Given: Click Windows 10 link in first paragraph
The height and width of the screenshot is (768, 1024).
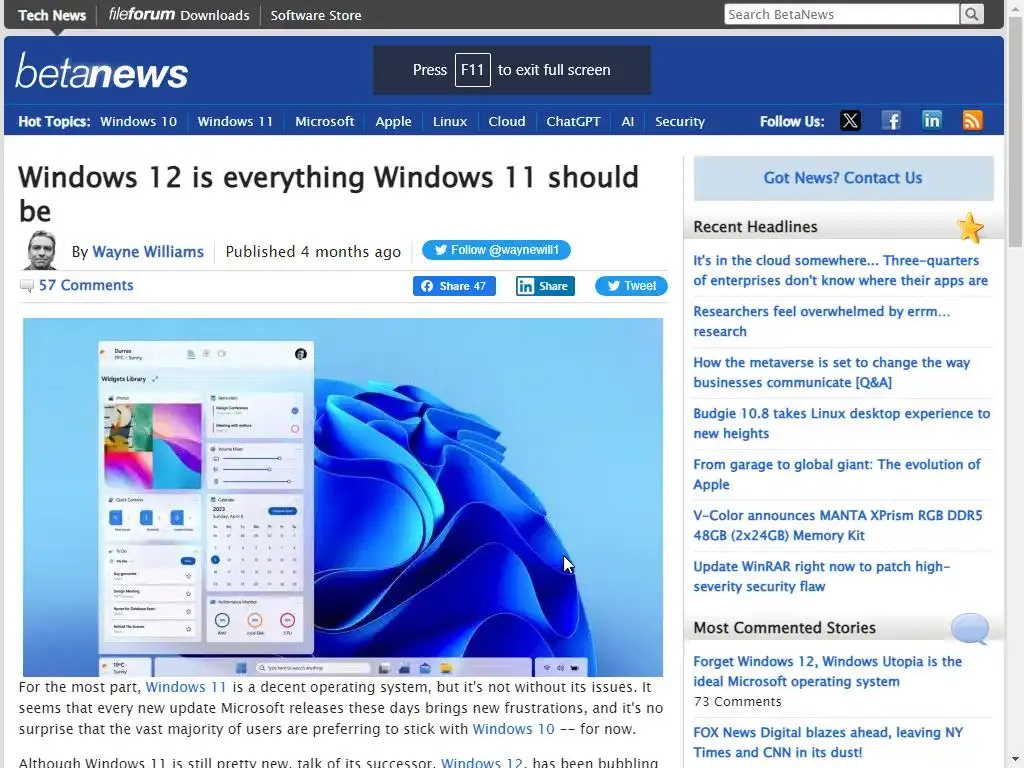Looking at the screenshot, I should pyautogui.click(x=513, y=729).
